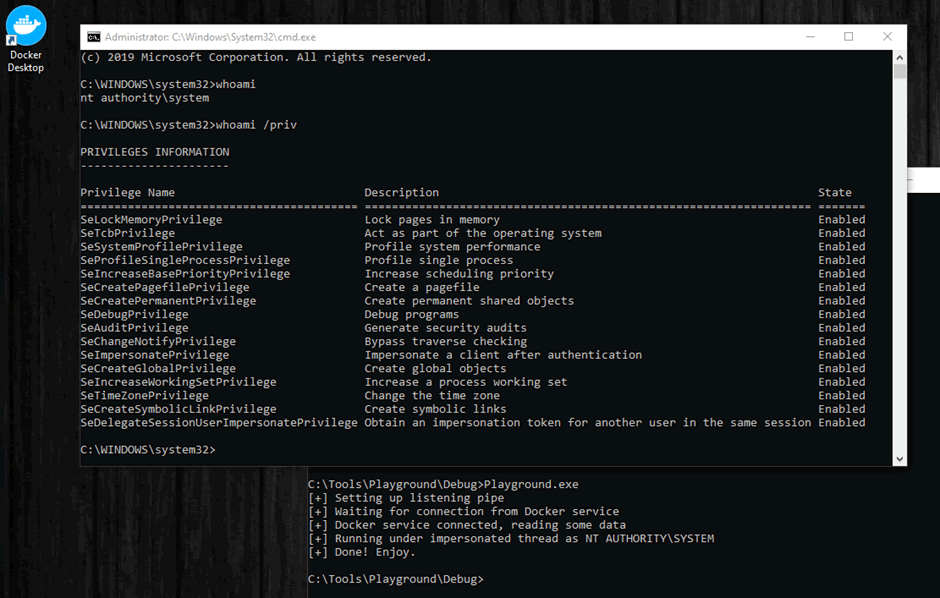The height and width of the screenshot is (598, 940).
Task: Click the empty C:\WINDOWS\system32> prompt line
Action: (x=147, y=450)
